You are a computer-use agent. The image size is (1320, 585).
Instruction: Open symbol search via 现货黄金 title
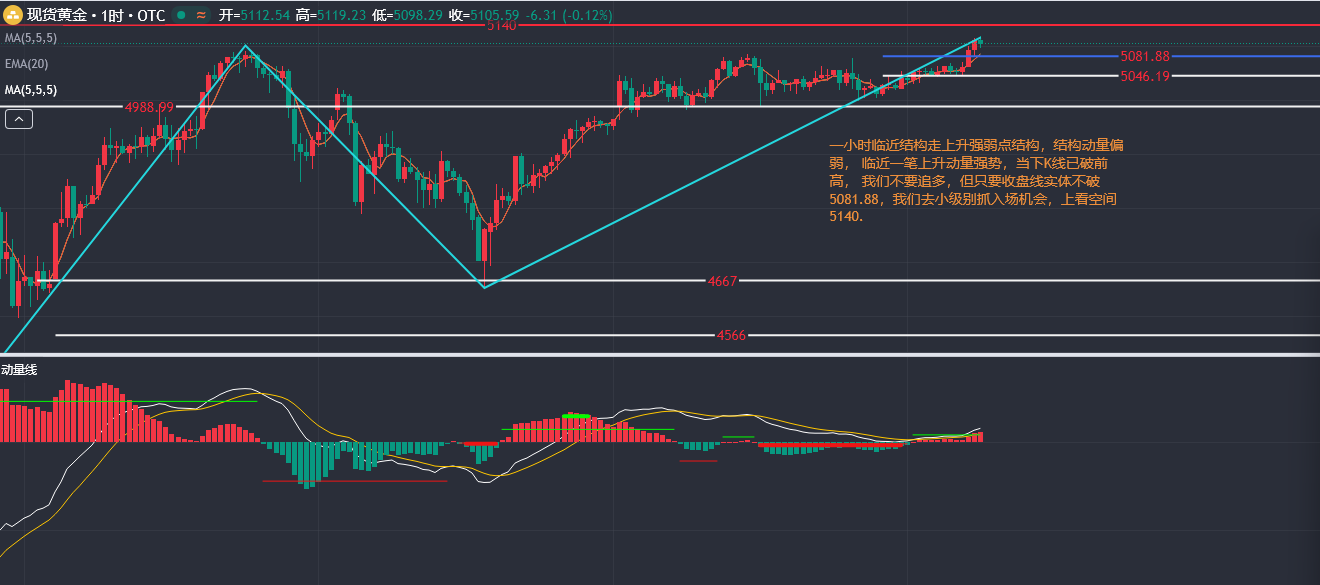[x=57, y=16]
